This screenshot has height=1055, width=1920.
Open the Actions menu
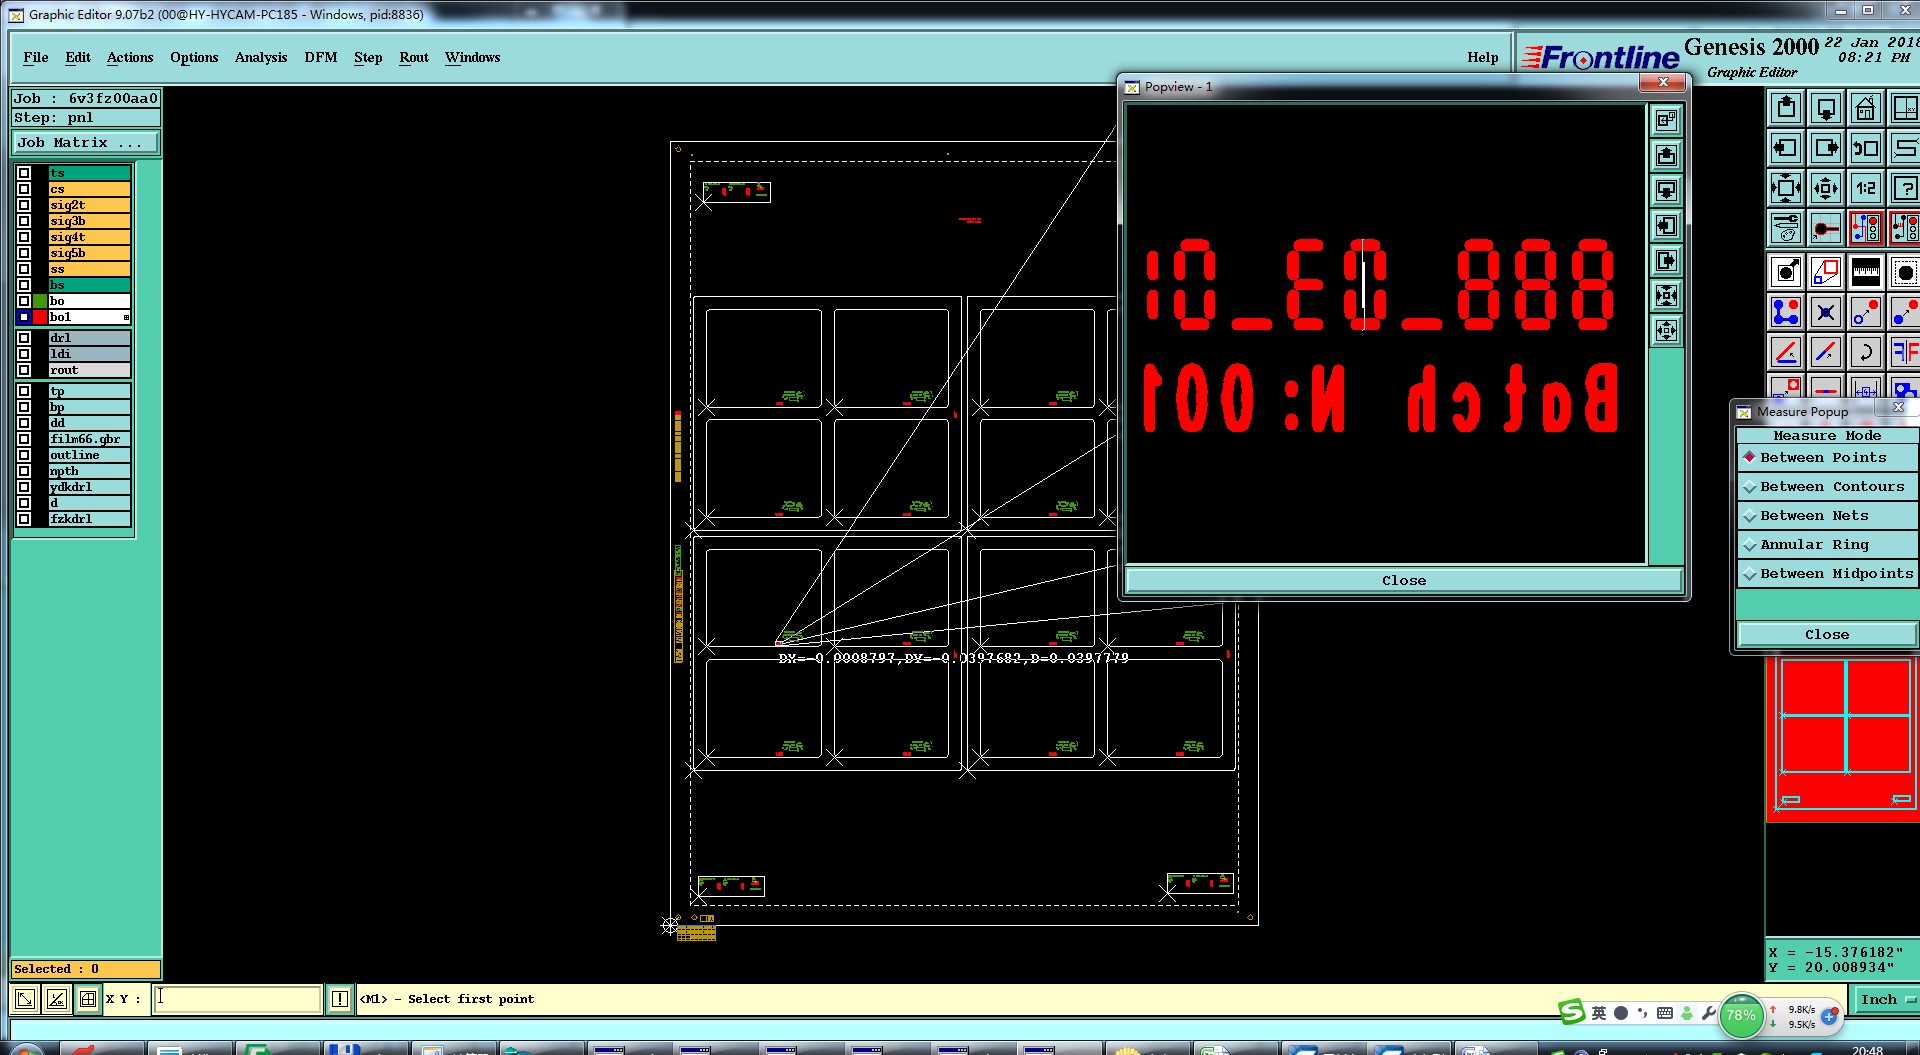tap(130, 57)
